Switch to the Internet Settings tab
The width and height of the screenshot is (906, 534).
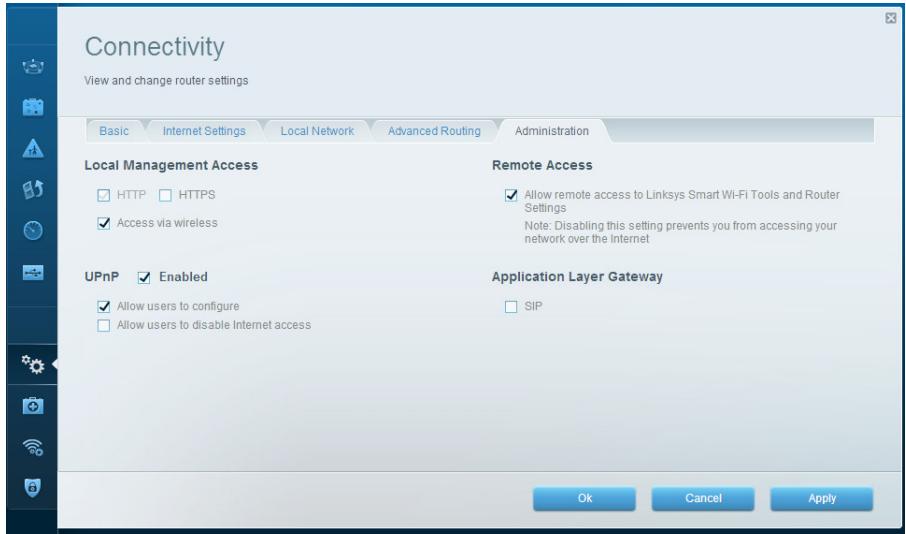pos(204,131)
